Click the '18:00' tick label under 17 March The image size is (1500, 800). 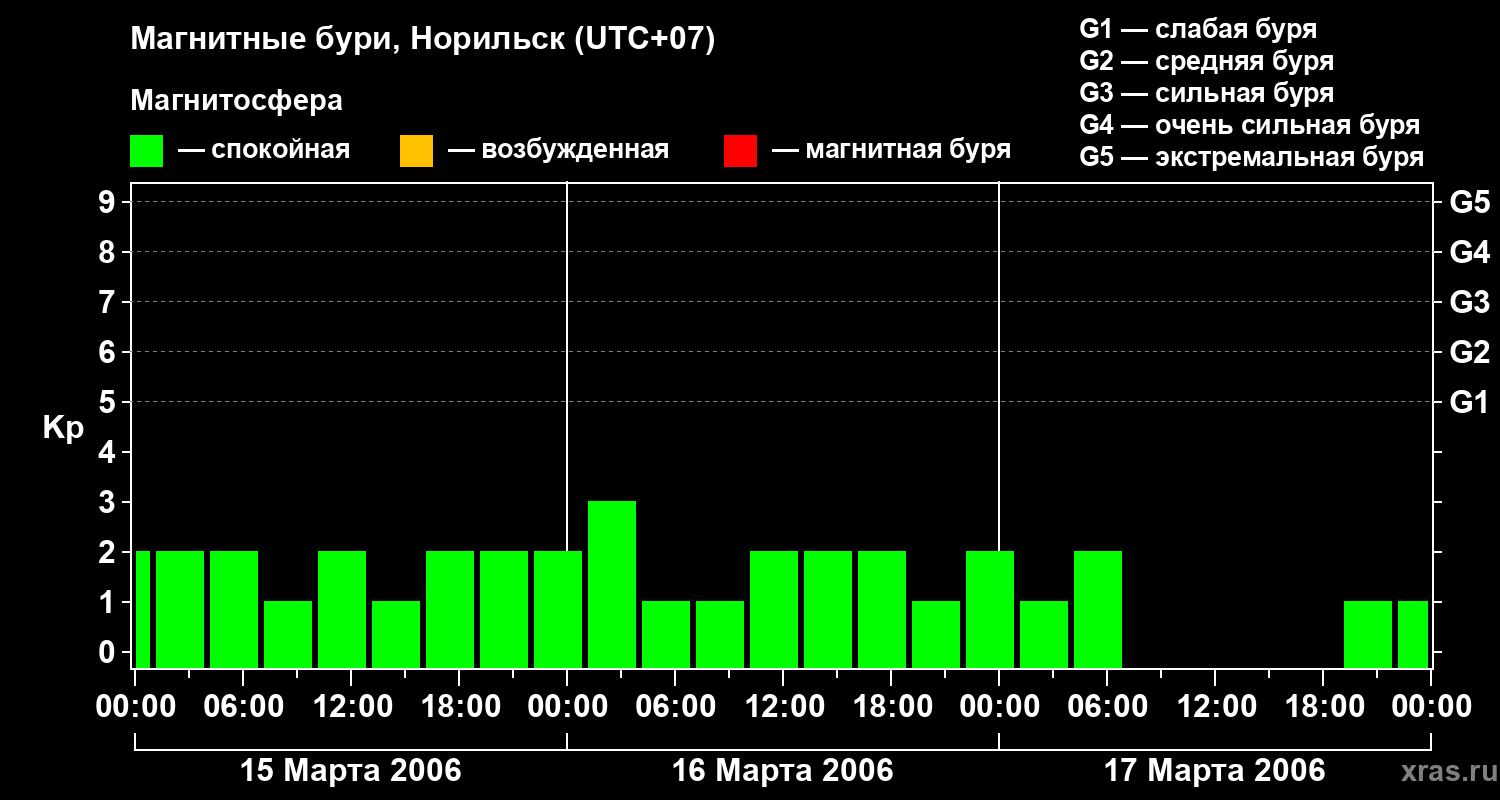pyautogui.click(x=1323, y=707)
